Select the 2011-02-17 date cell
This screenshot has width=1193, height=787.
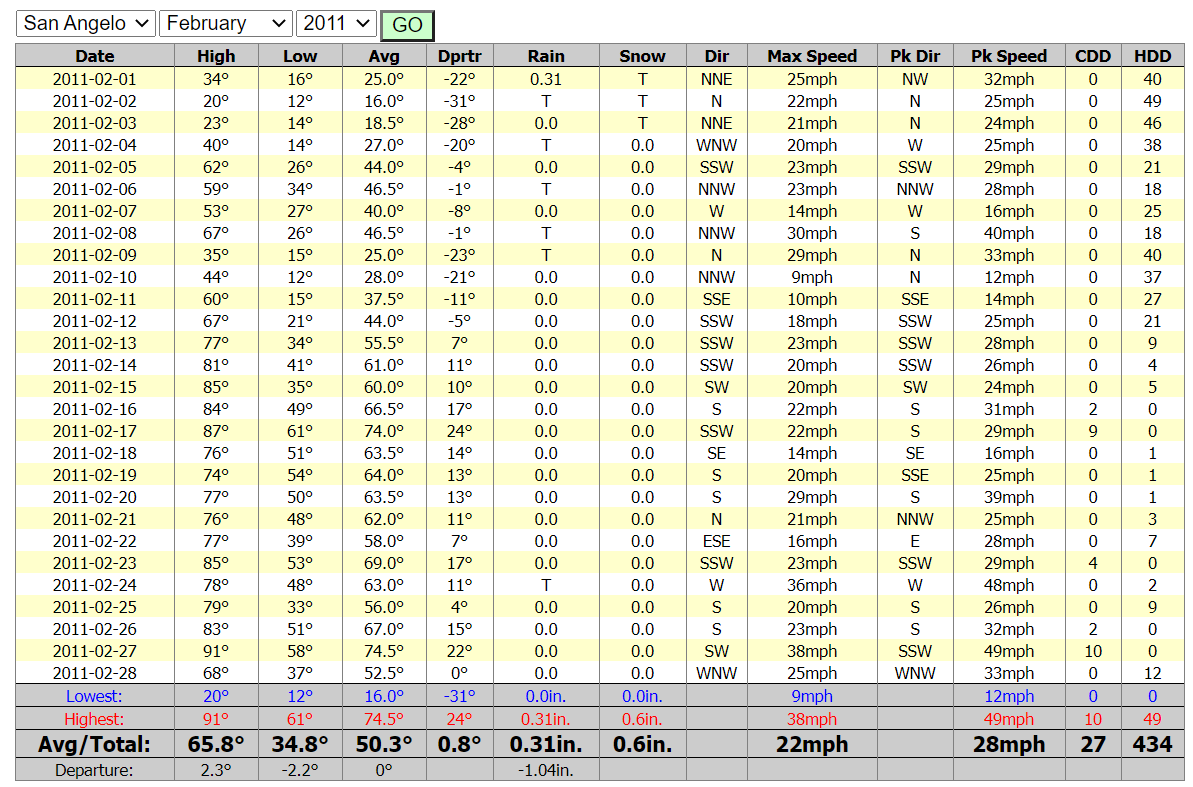click(95, 431)
